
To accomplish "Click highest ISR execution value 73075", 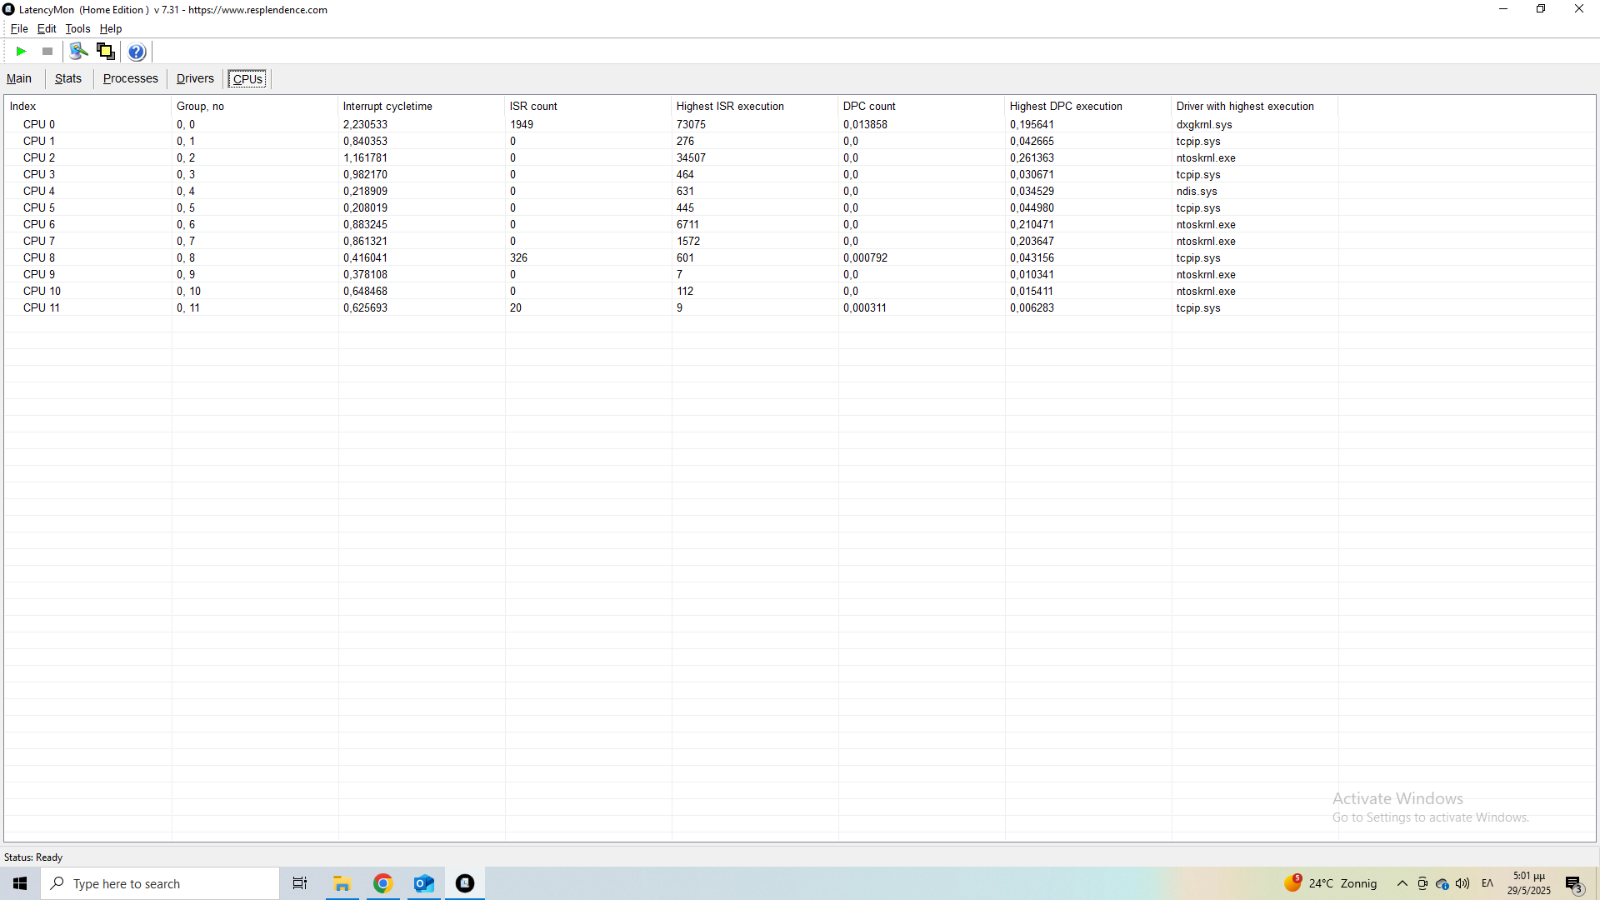I will pyautogui.click(x=691, y=125).
